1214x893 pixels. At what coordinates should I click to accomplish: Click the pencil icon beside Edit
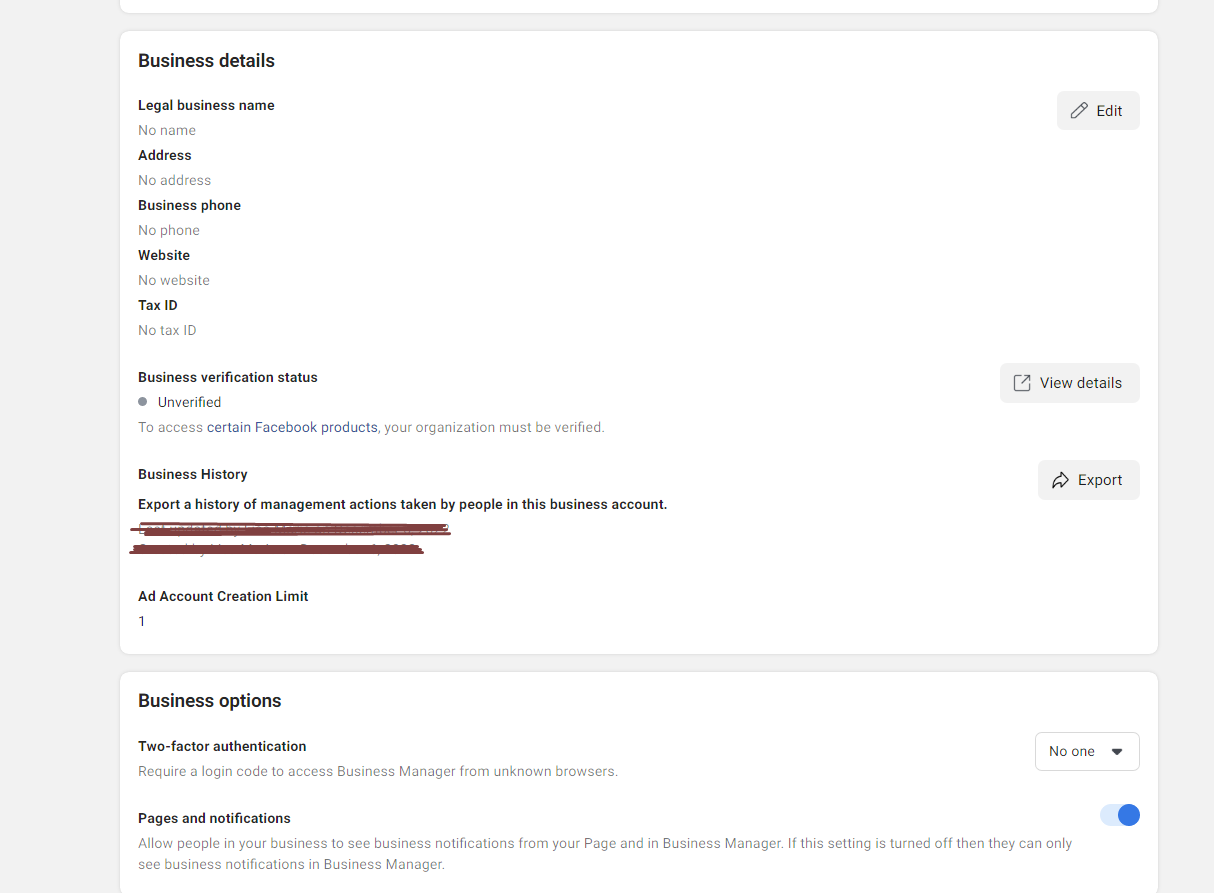point(1079,111)
